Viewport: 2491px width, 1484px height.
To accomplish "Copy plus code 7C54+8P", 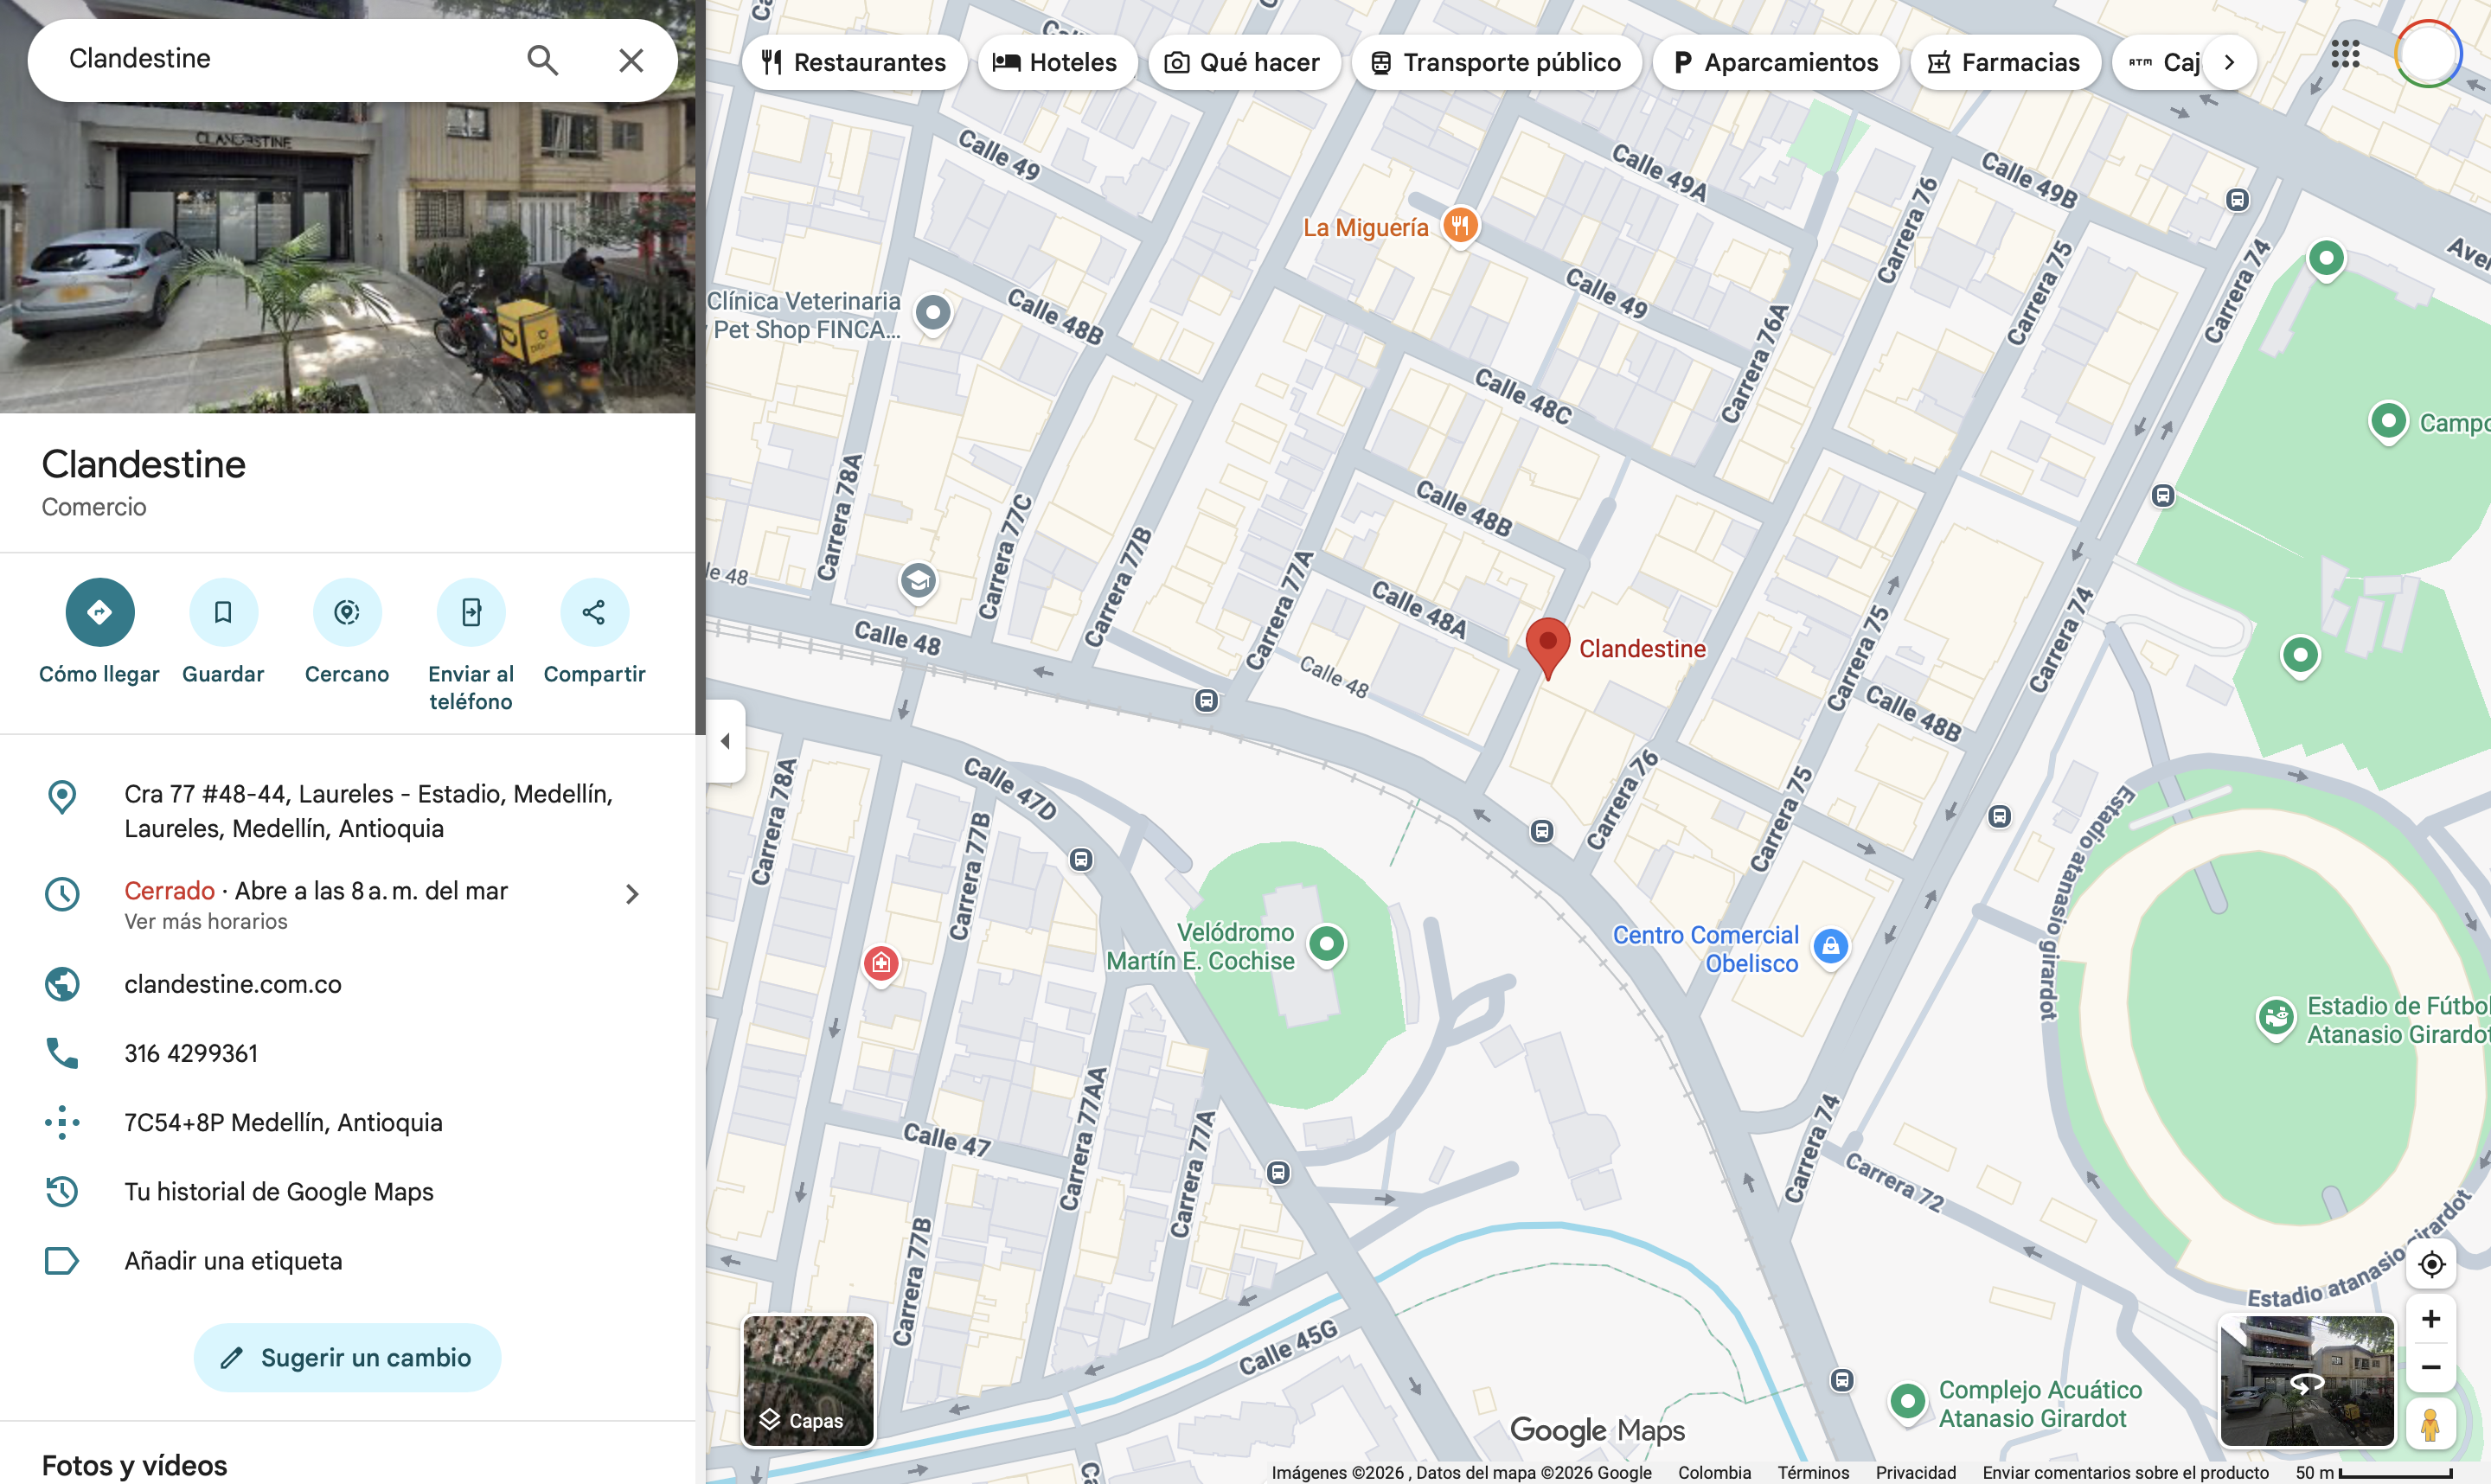I will (x=347, y=1122).
